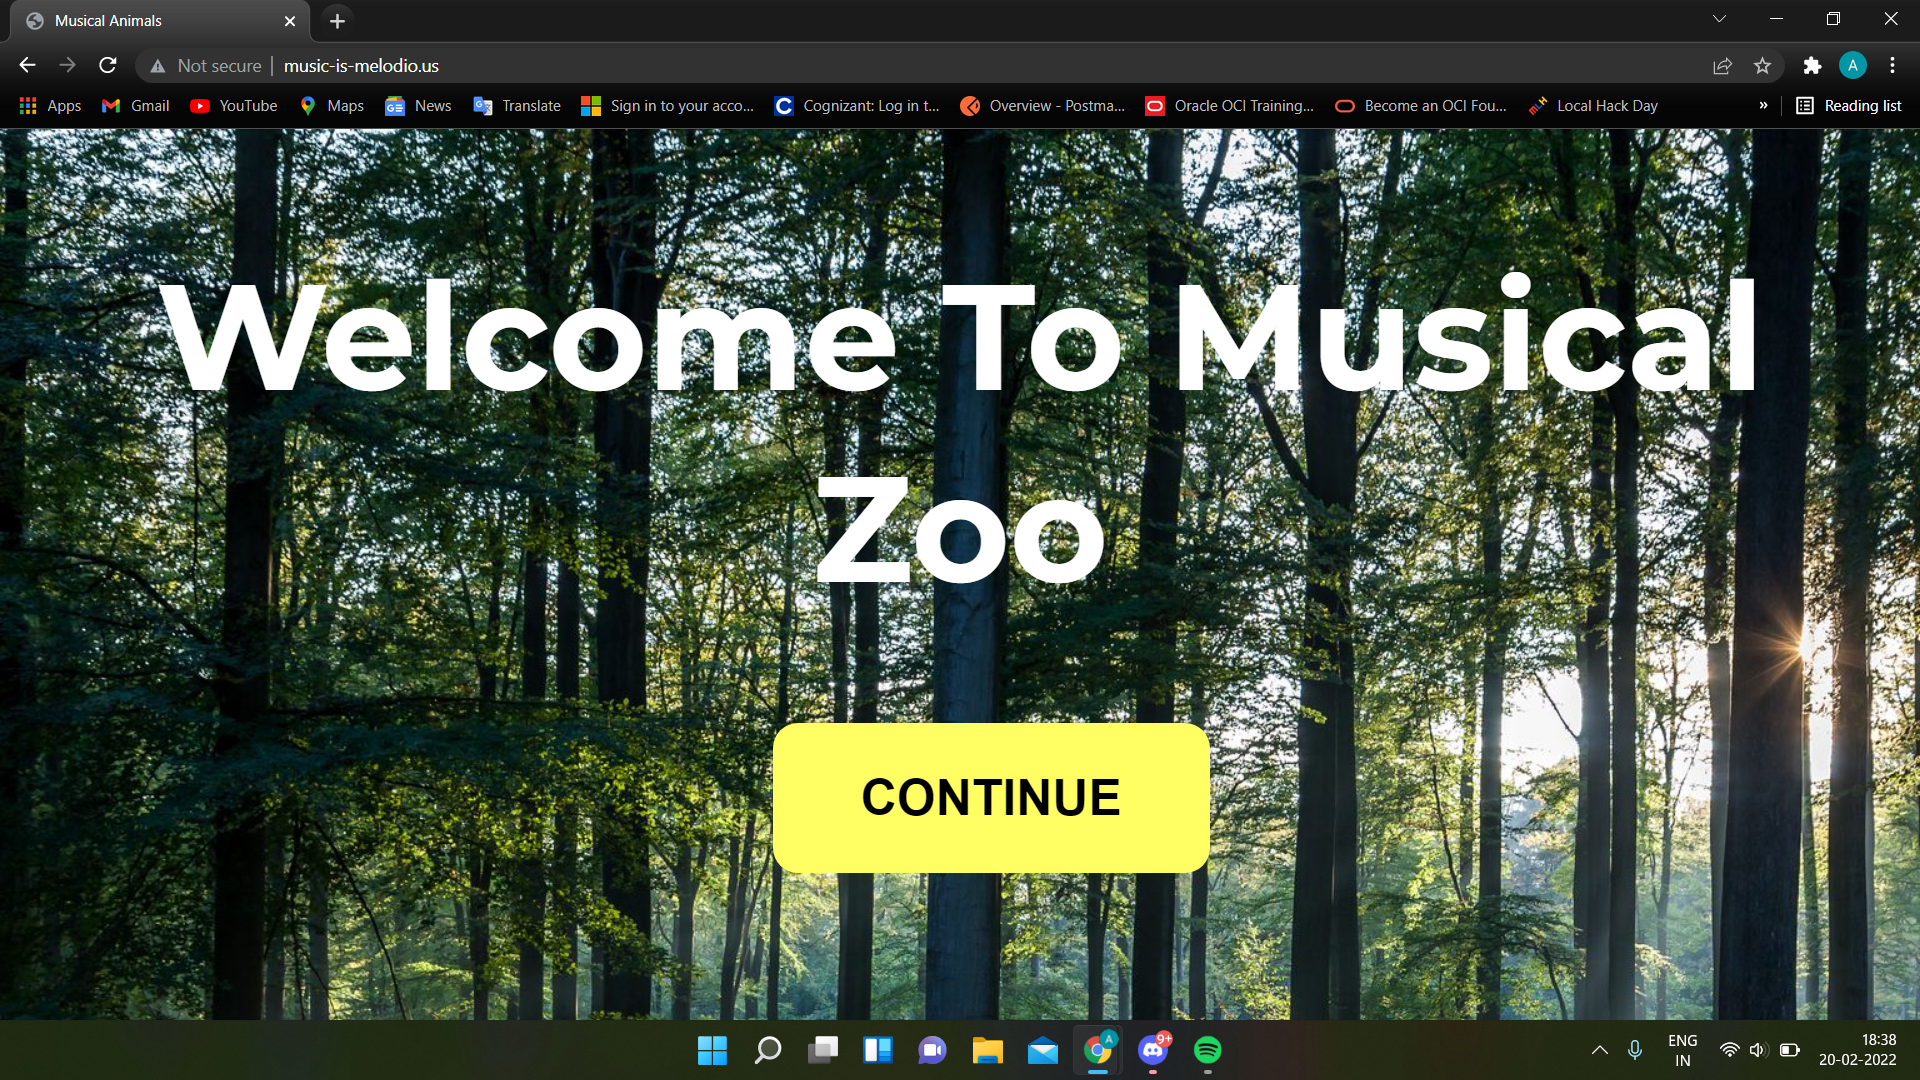Open the Chrome profile avatar
Image resolution: width=1920 pixels, height=1080 pixels.
1852,66
